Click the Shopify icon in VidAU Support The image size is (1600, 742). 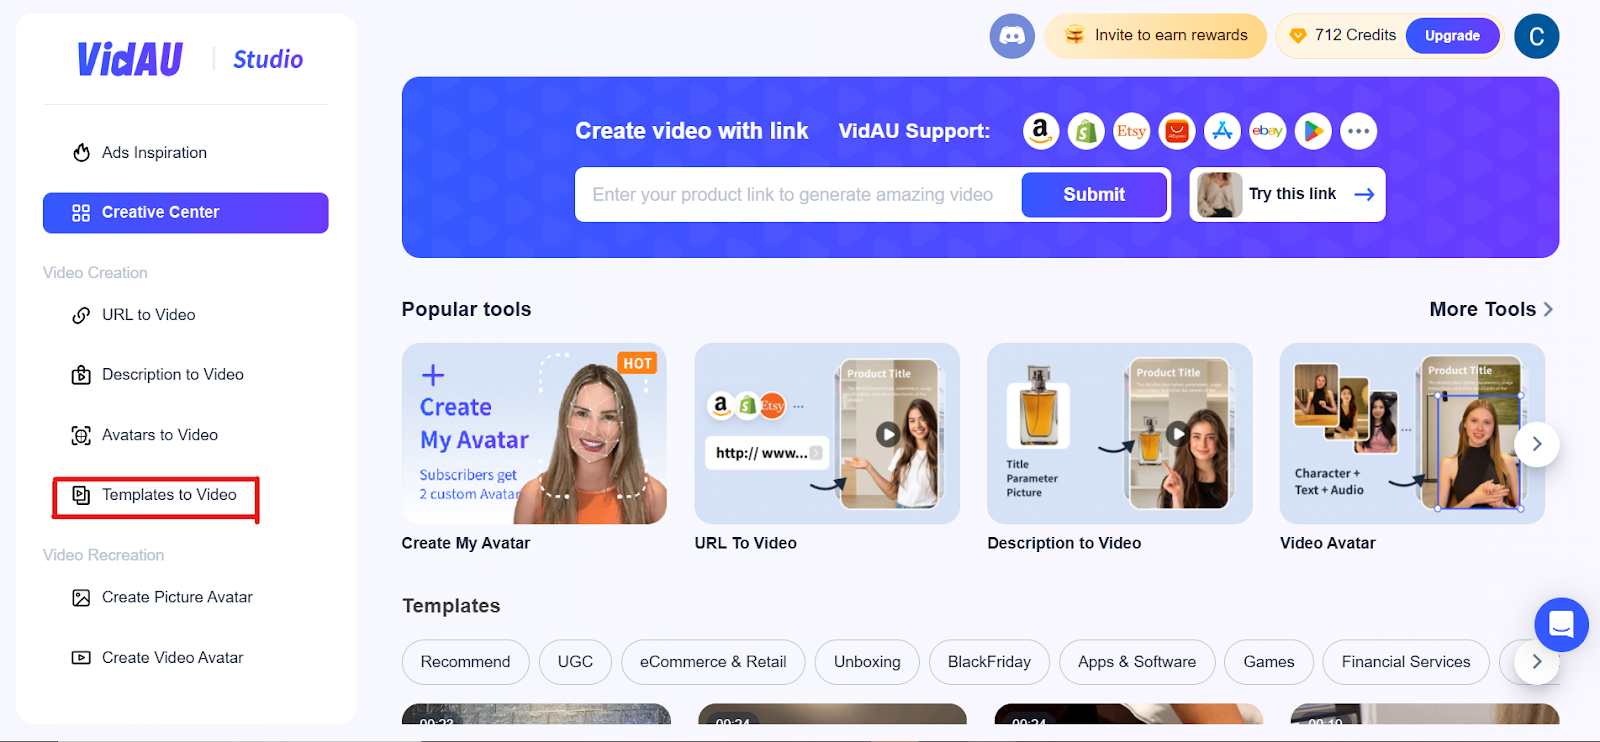coord(1086,131)
